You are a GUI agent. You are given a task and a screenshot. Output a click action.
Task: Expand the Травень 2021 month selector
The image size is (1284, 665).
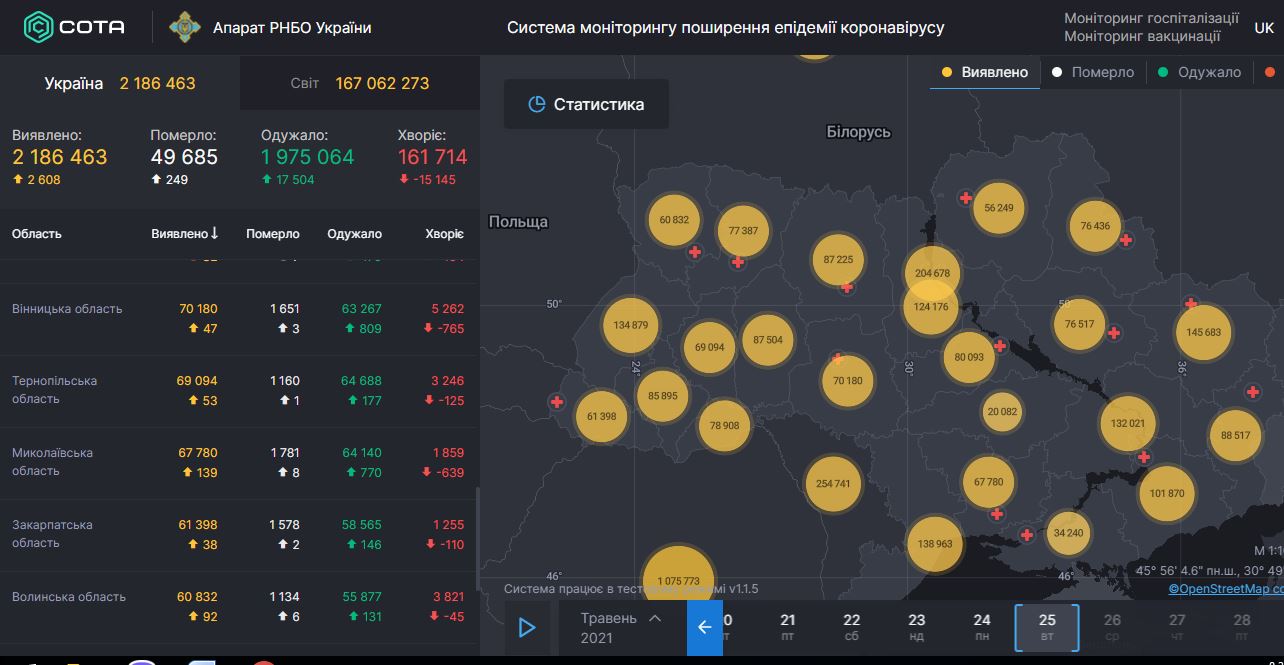622,627
